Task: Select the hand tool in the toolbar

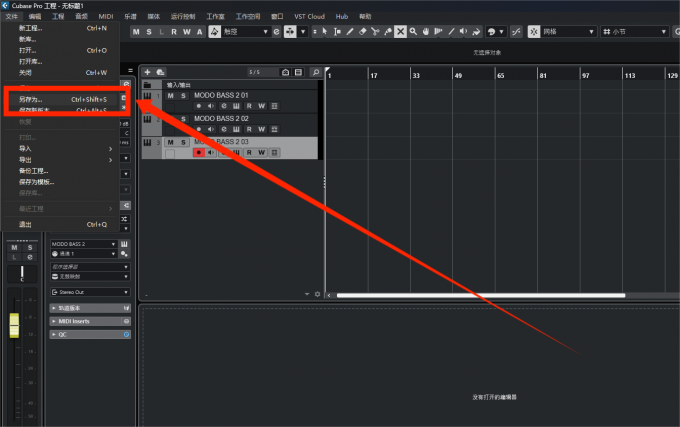Action: point(426,32)
